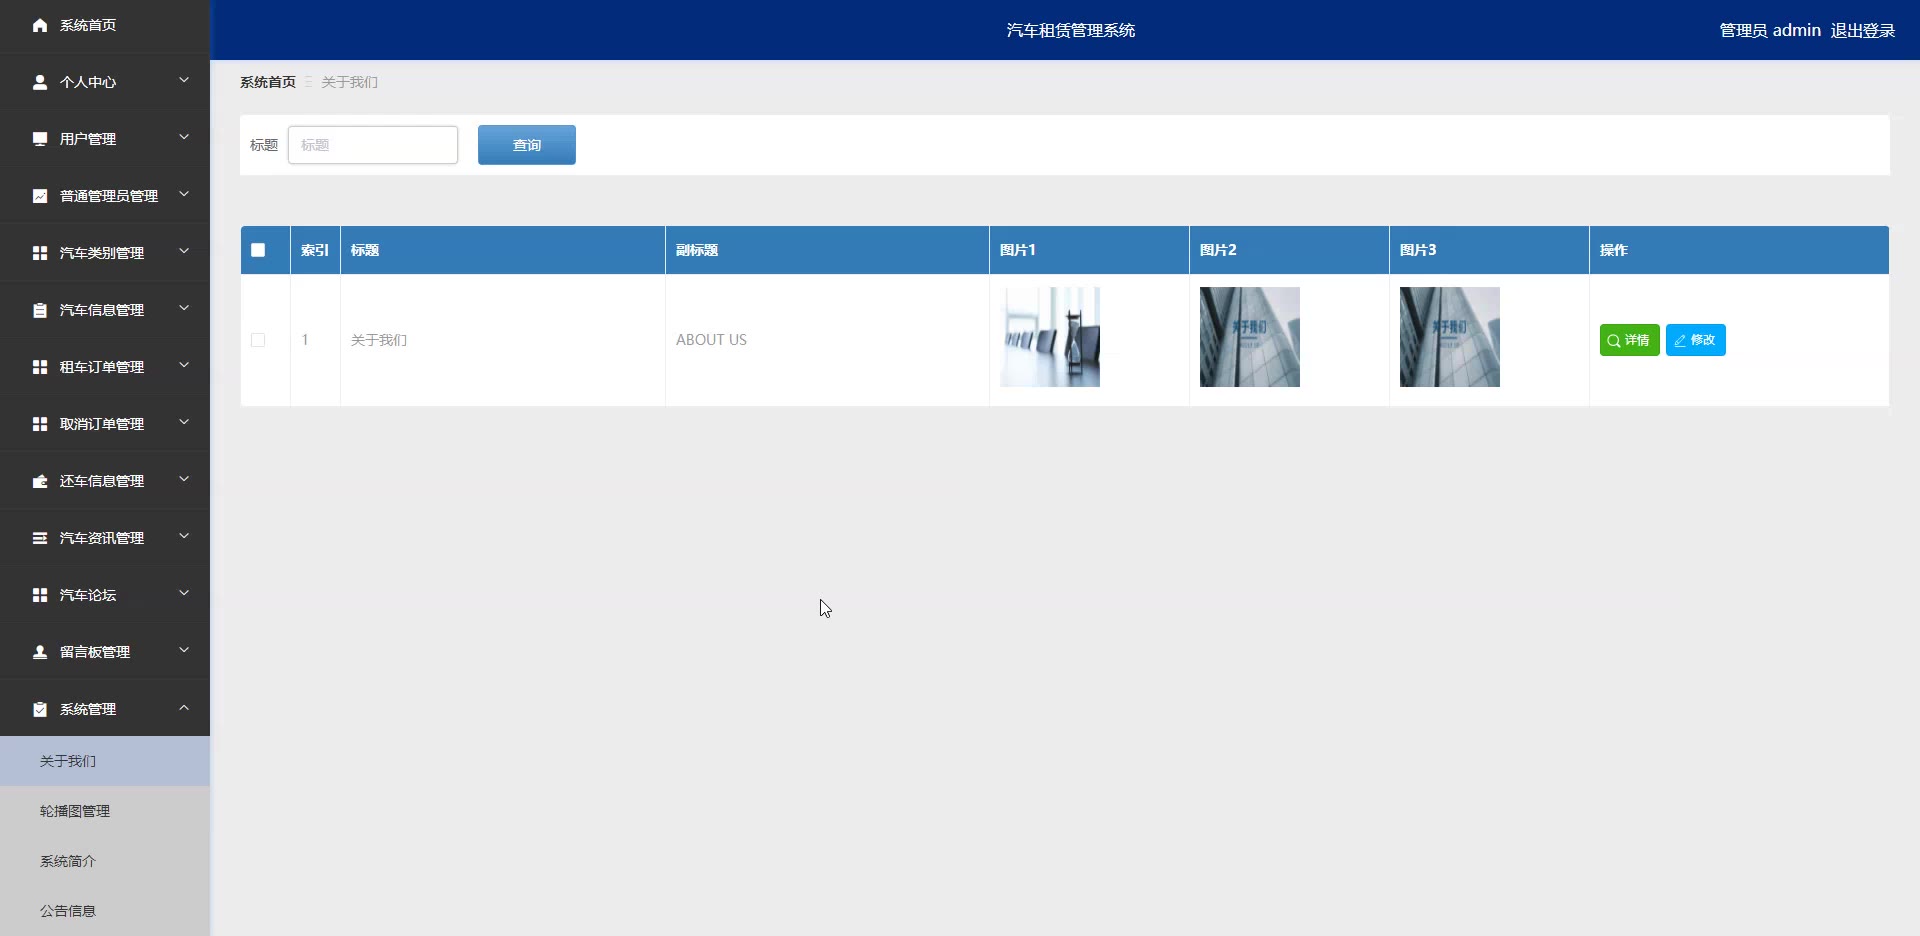Click the 关于我们 breadcrumb text
Viewport: 1920px width, 936px height.
(x=349, y=82)
